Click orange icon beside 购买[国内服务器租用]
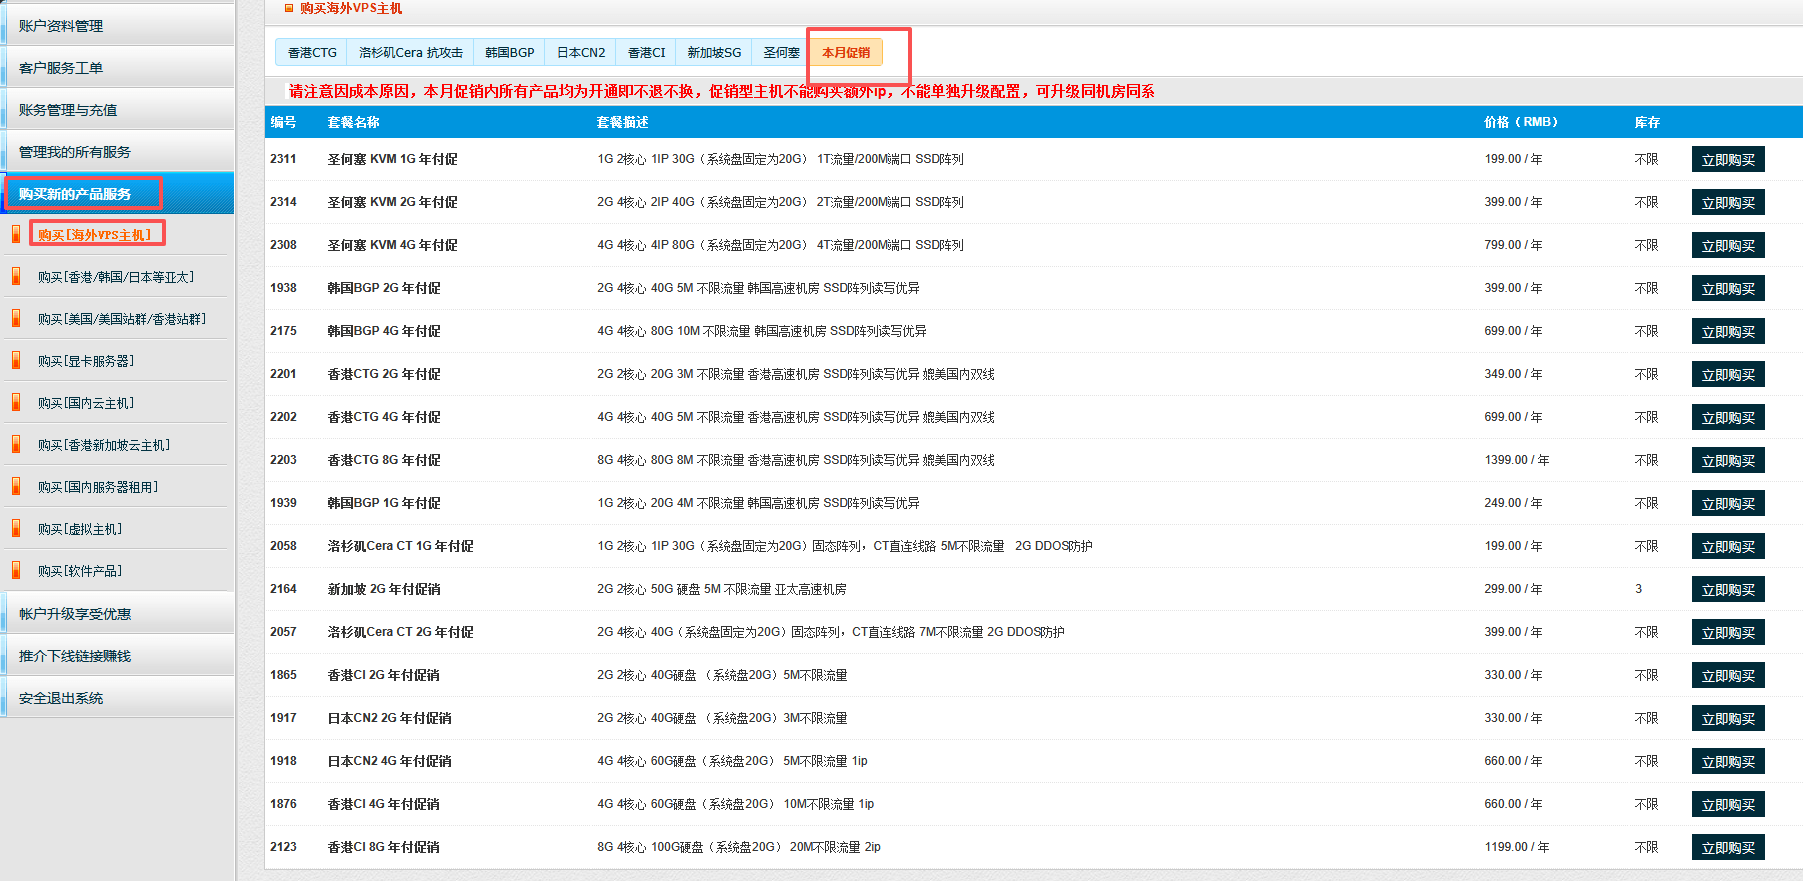The image size is (1803, 881). (x=15, y=487)
